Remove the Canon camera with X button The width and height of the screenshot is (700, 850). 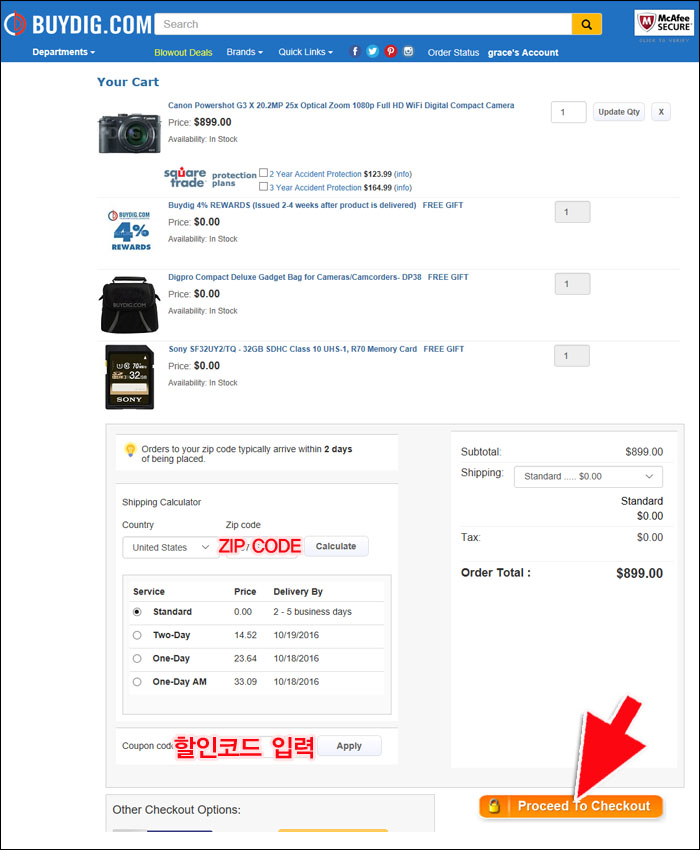pyautogui.click(x=660, y=112)
